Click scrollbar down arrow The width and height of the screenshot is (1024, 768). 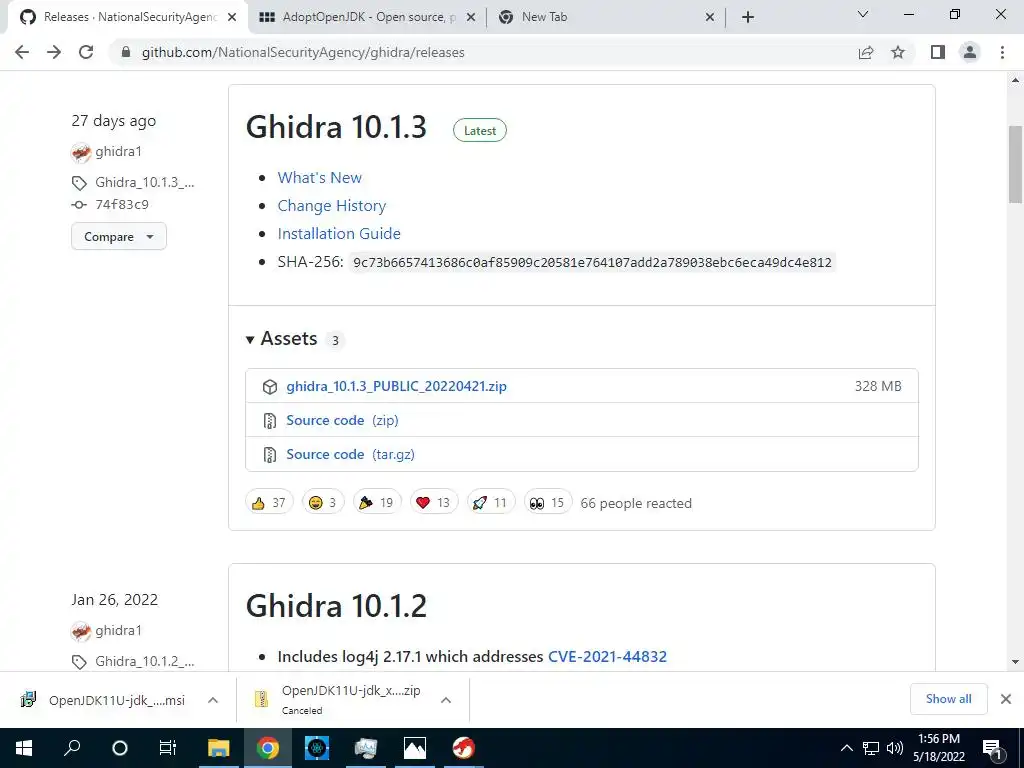pyautogui.click(x=1015, y=662)
